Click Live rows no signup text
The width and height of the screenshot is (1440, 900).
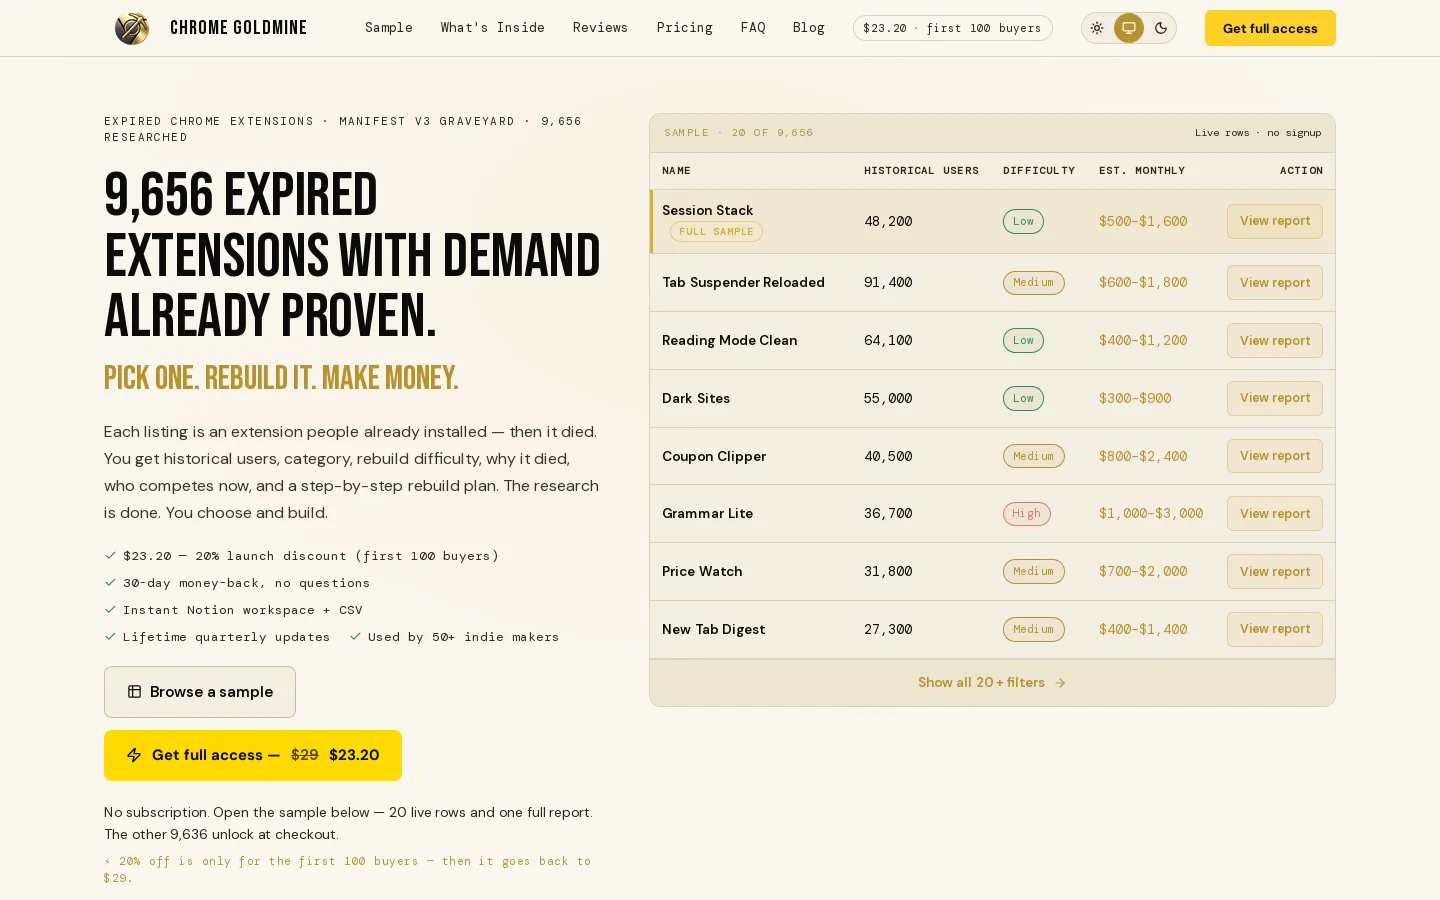tap(1258, 133)
